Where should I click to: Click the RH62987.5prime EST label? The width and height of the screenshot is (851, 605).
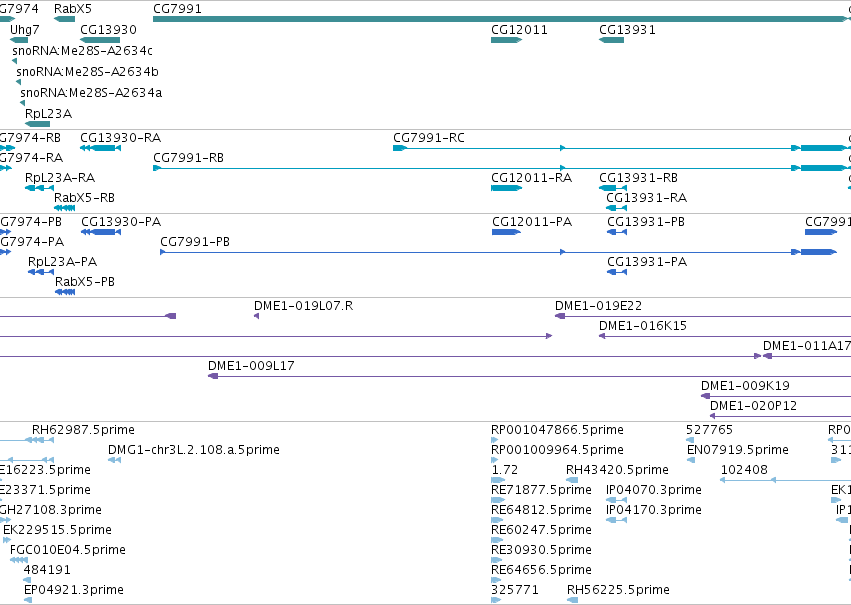click(x=84, y=430)
